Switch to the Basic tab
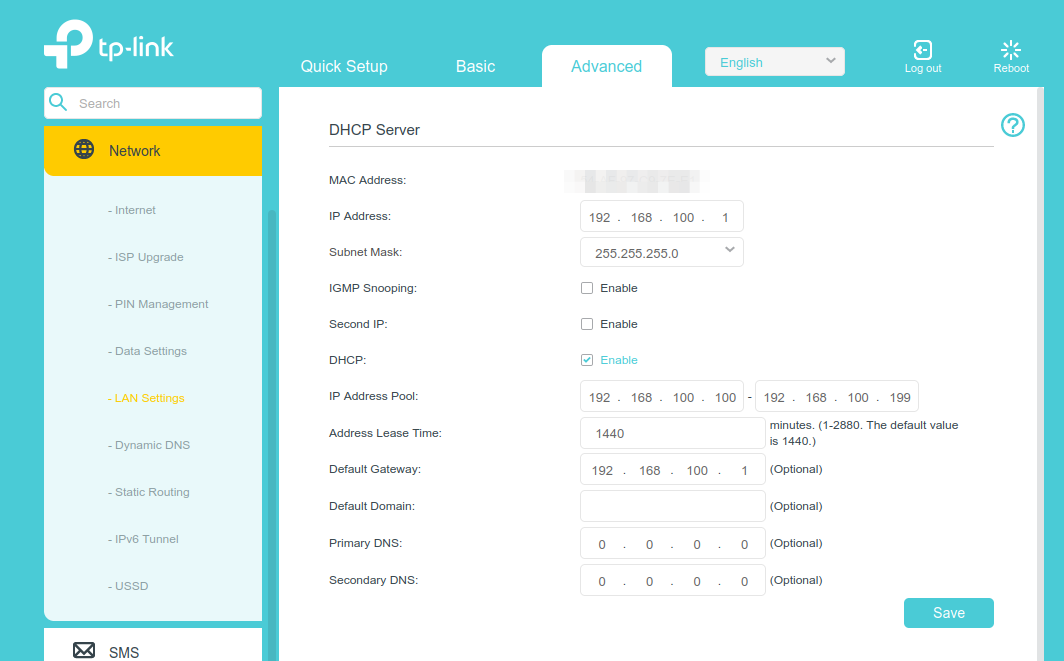Screen dimensions: 1064x661 (476, 67)
